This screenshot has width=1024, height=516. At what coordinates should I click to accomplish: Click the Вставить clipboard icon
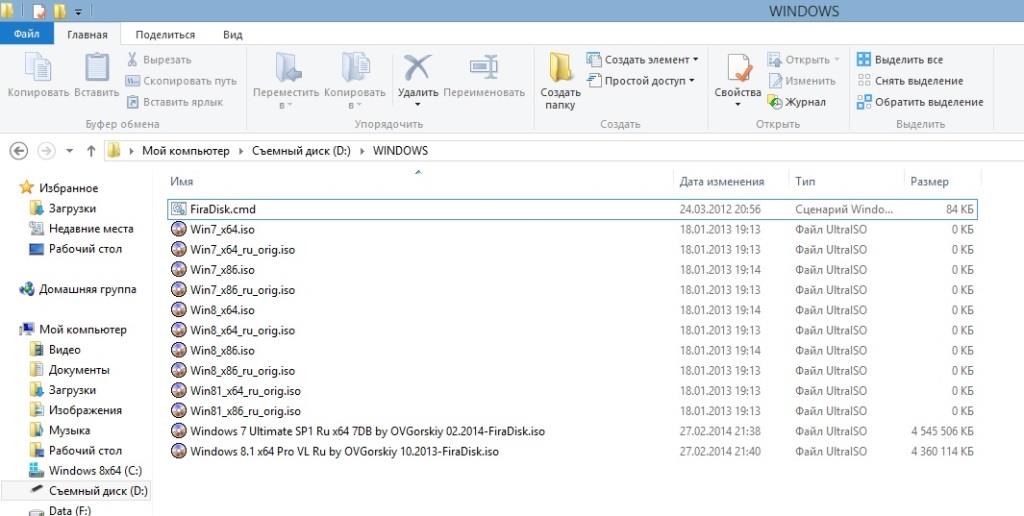coord(97,68)
